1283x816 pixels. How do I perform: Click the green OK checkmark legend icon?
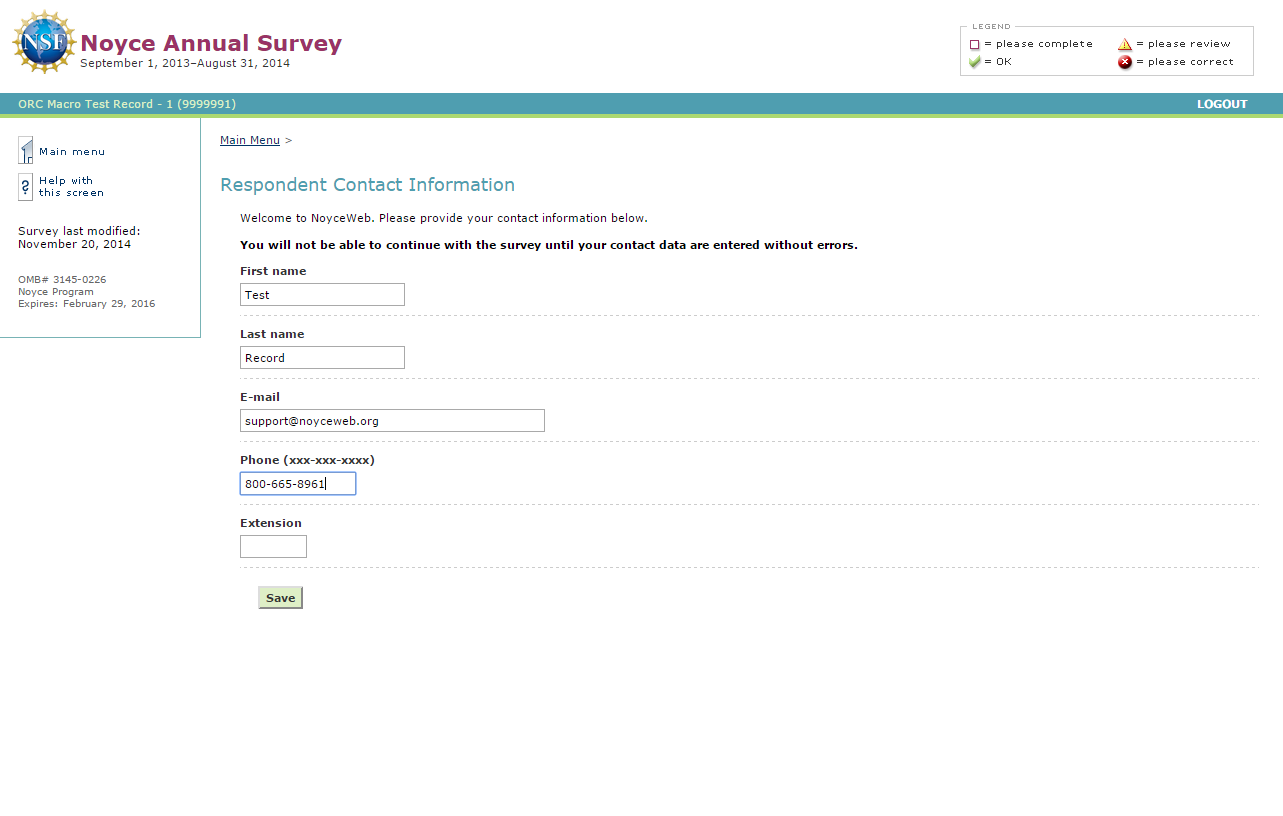(975, 62)
